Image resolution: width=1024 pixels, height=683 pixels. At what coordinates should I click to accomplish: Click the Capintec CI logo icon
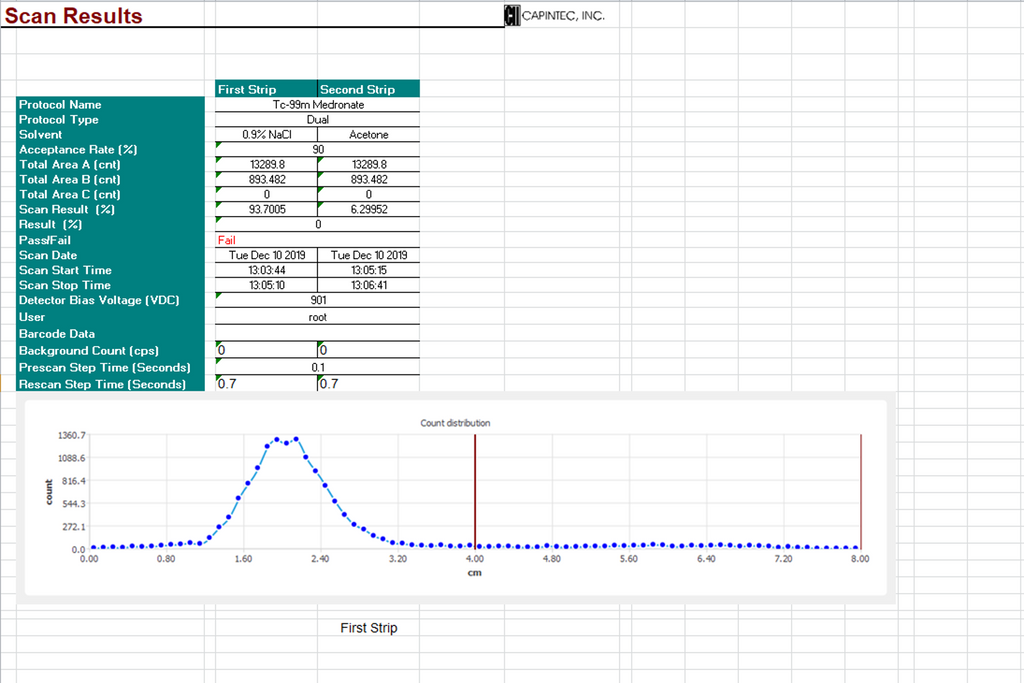(x=511, y=15)
